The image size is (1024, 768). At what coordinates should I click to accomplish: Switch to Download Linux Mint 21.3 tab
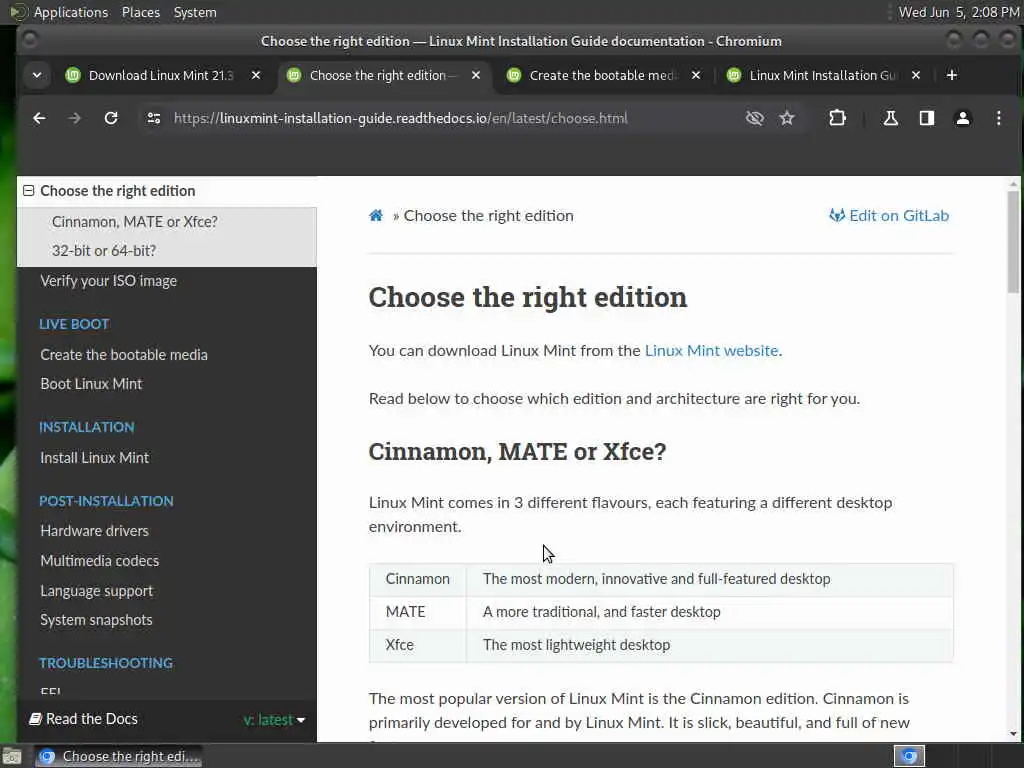(x=161, y=75)
